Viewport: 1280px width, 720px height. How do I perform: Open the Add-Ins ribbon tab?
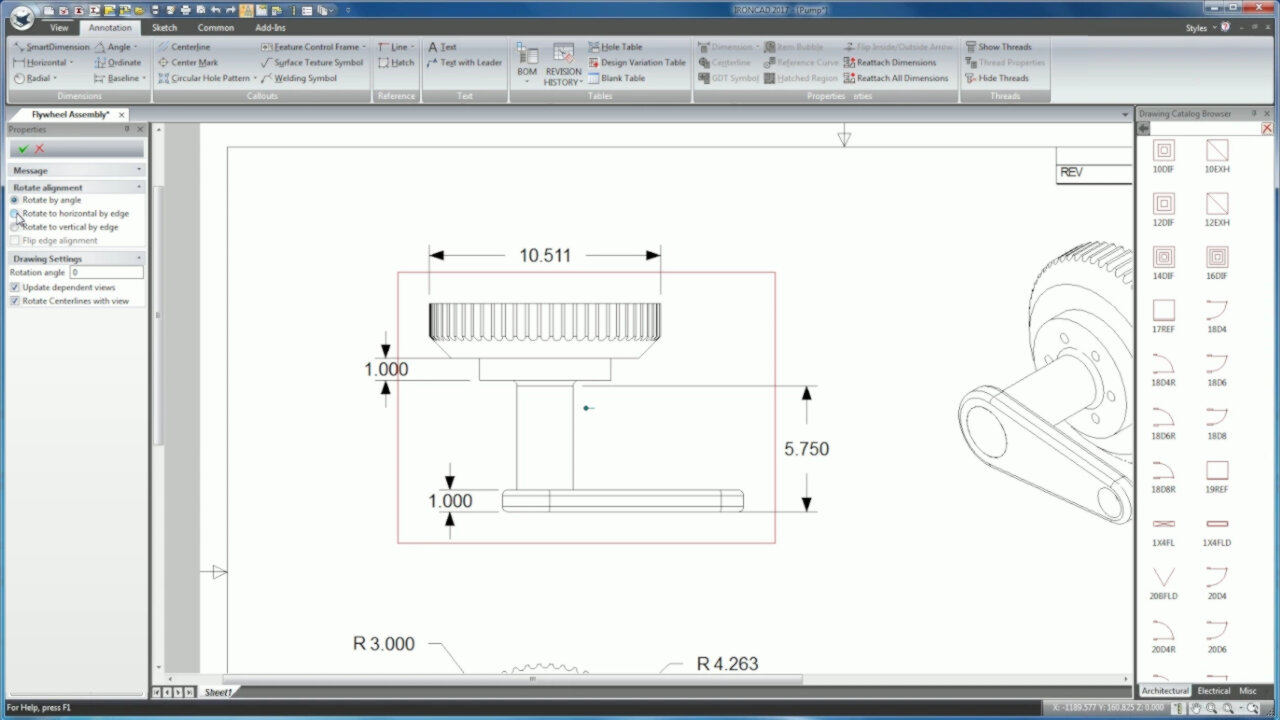click(270, 27)
